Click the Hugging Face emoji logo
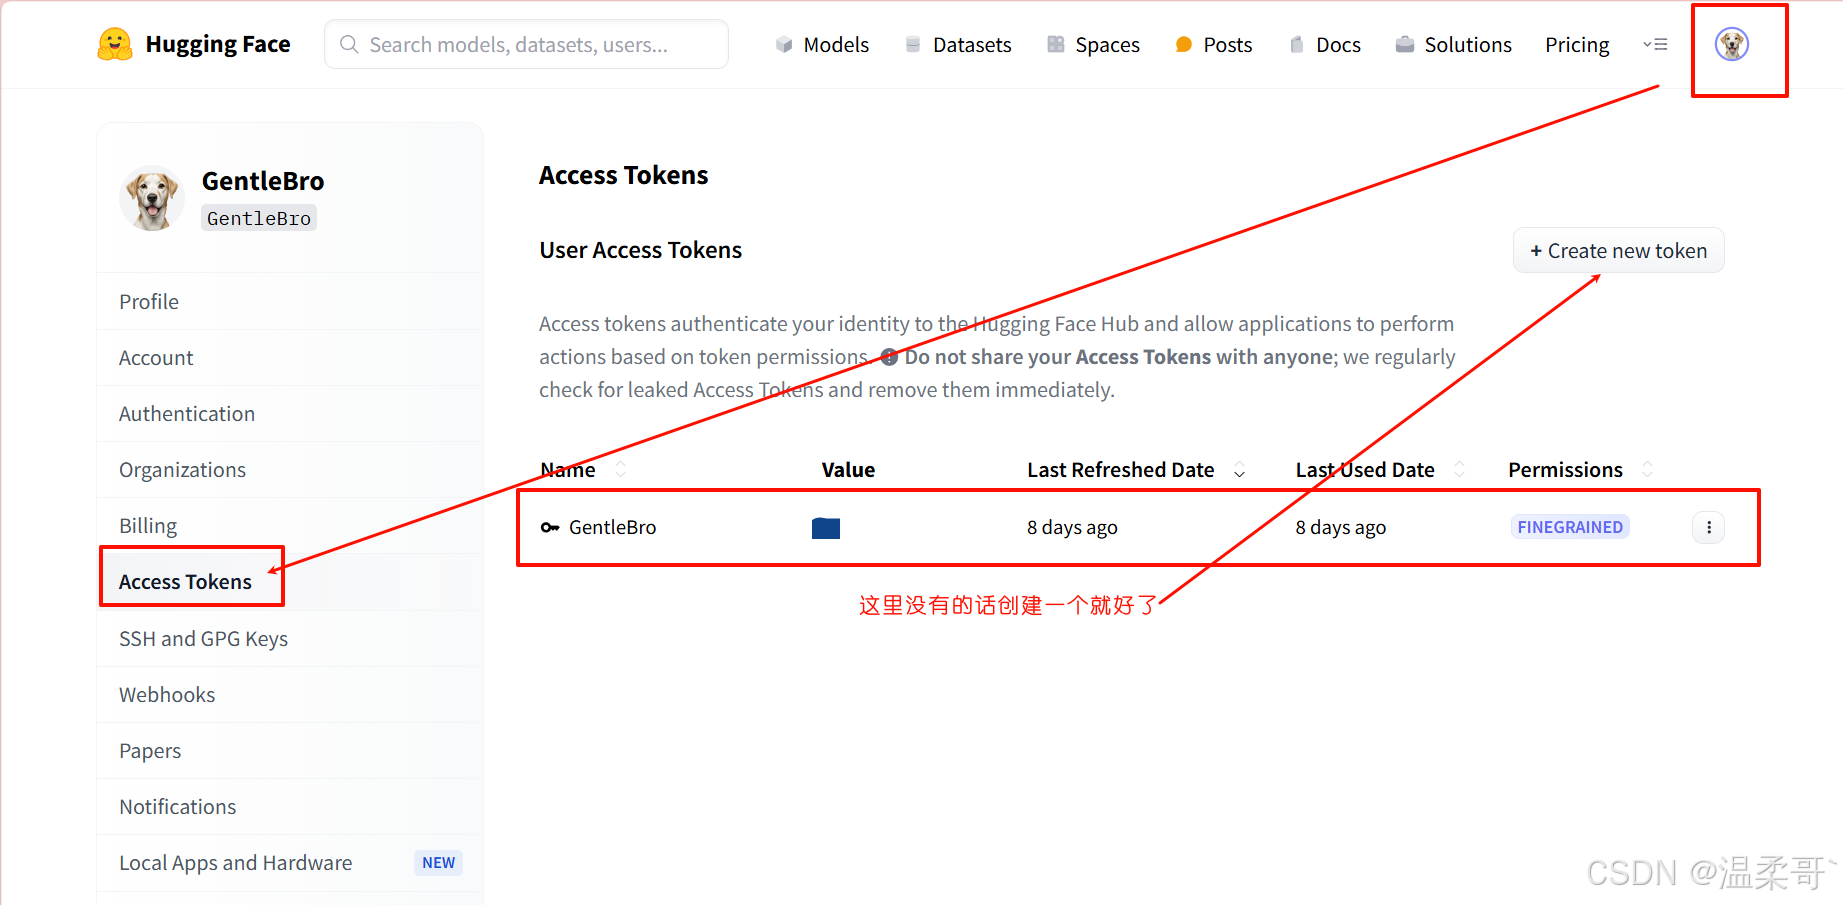The height and width of the screenshot is (905, 1843). point(115,44)
